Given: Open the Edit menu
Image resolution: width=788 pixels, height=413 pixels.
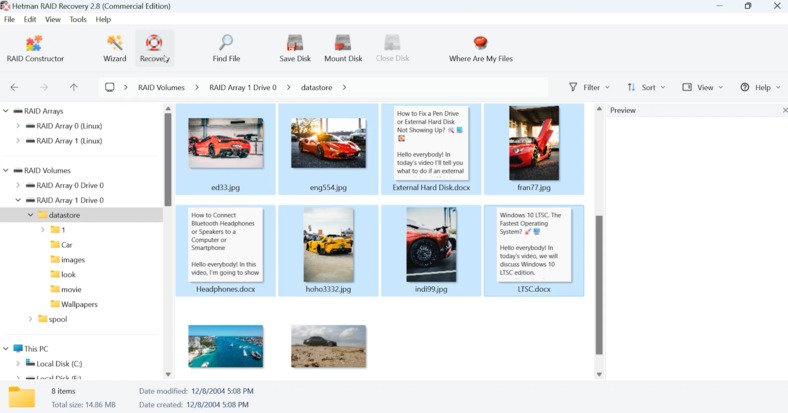Looking at the screenshot, I should click(30, 19).
